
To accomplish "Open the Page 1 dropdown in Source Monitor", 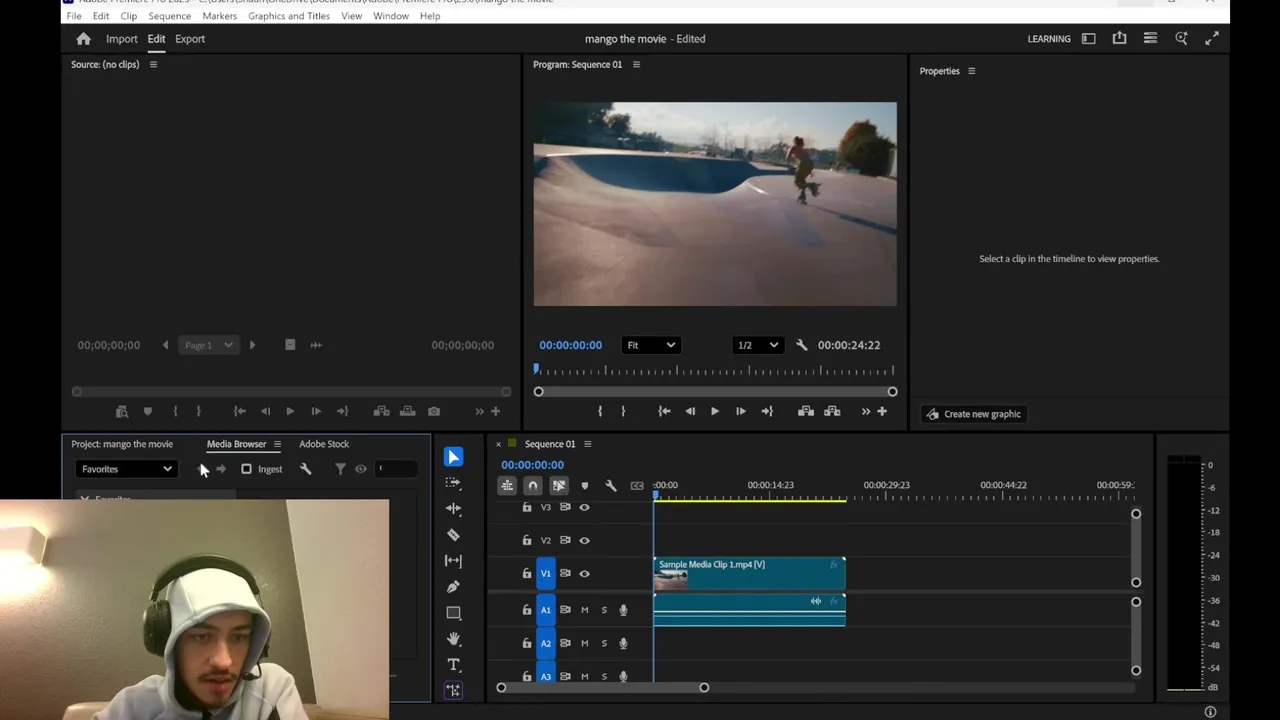I will [x=208, y=345].
